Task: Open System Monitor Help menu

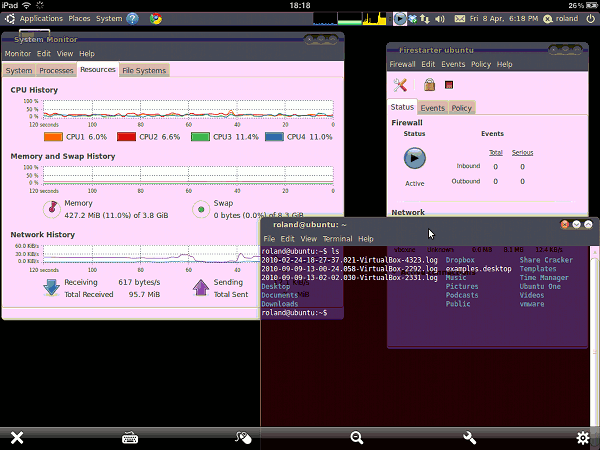Action: click(87, 54)
